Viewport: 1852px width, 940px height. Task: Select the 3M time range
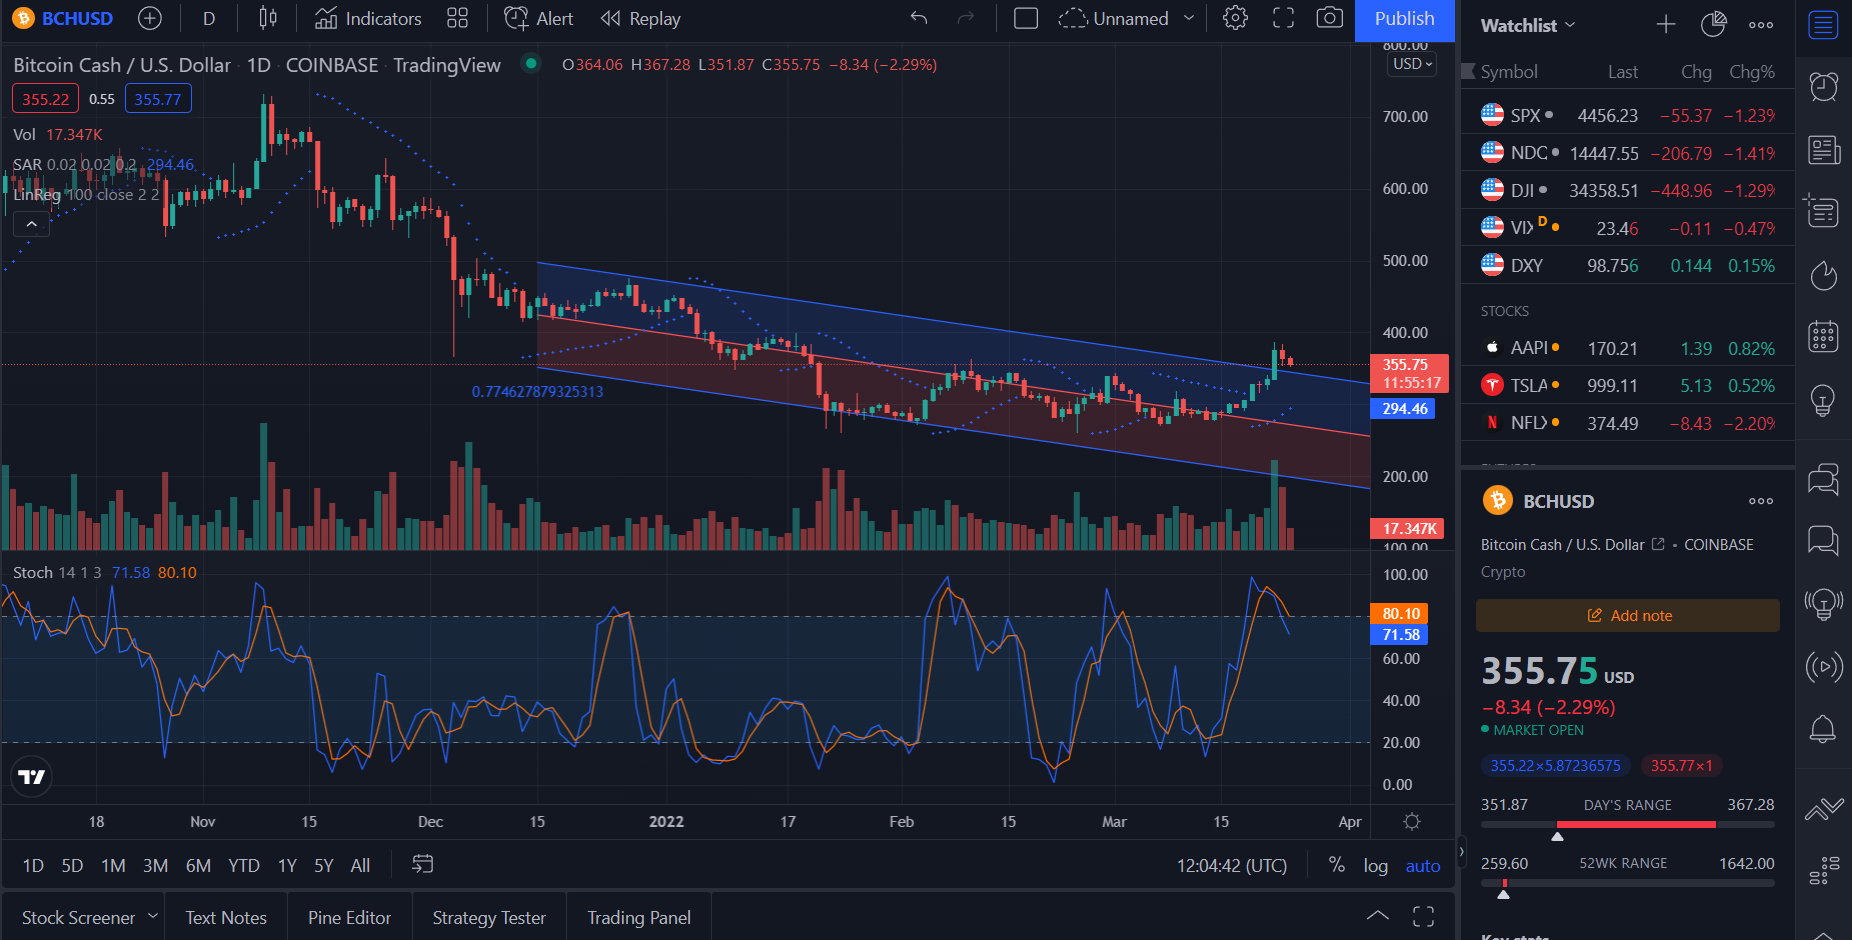point(155,866)
